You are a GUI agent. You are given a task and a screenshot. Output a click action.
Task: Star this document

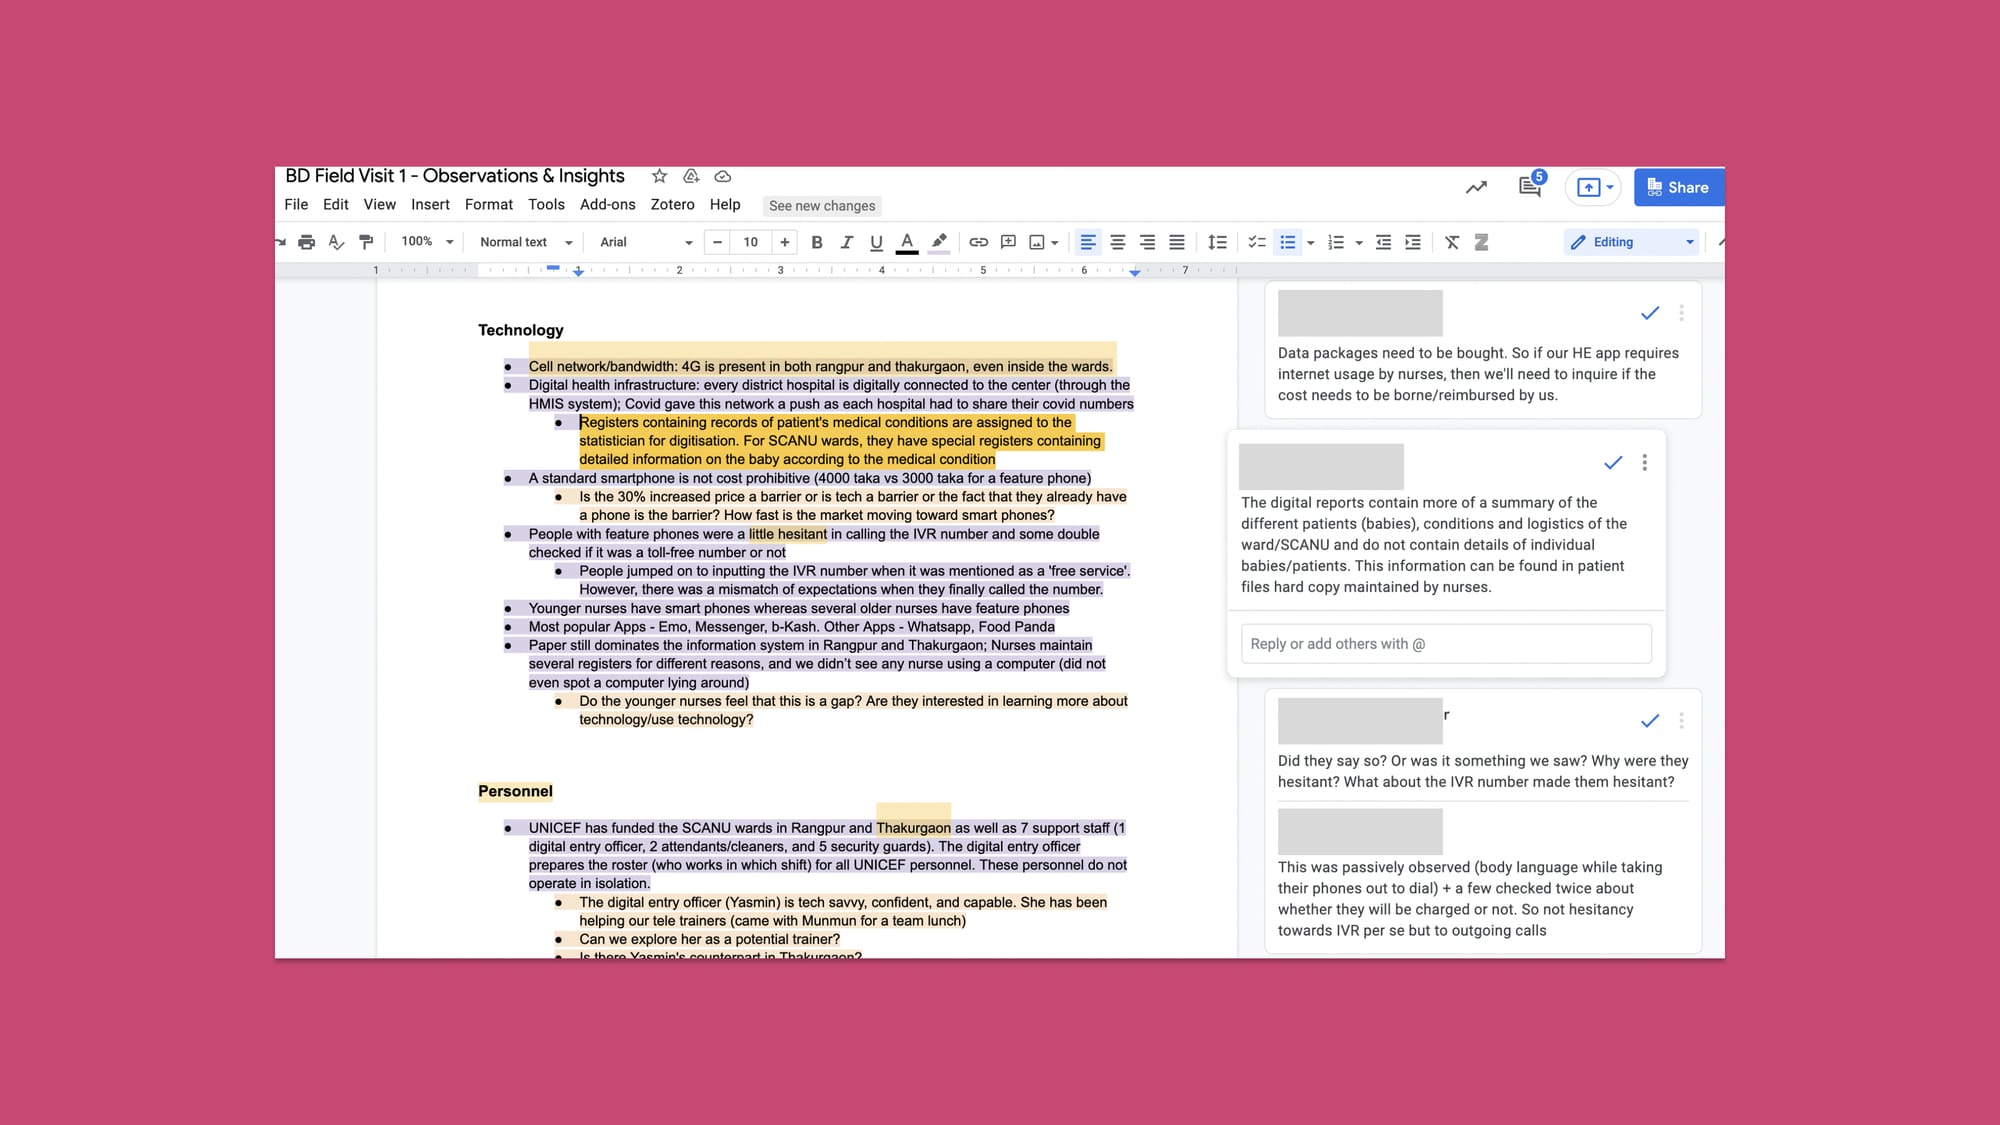coord(659,176)
